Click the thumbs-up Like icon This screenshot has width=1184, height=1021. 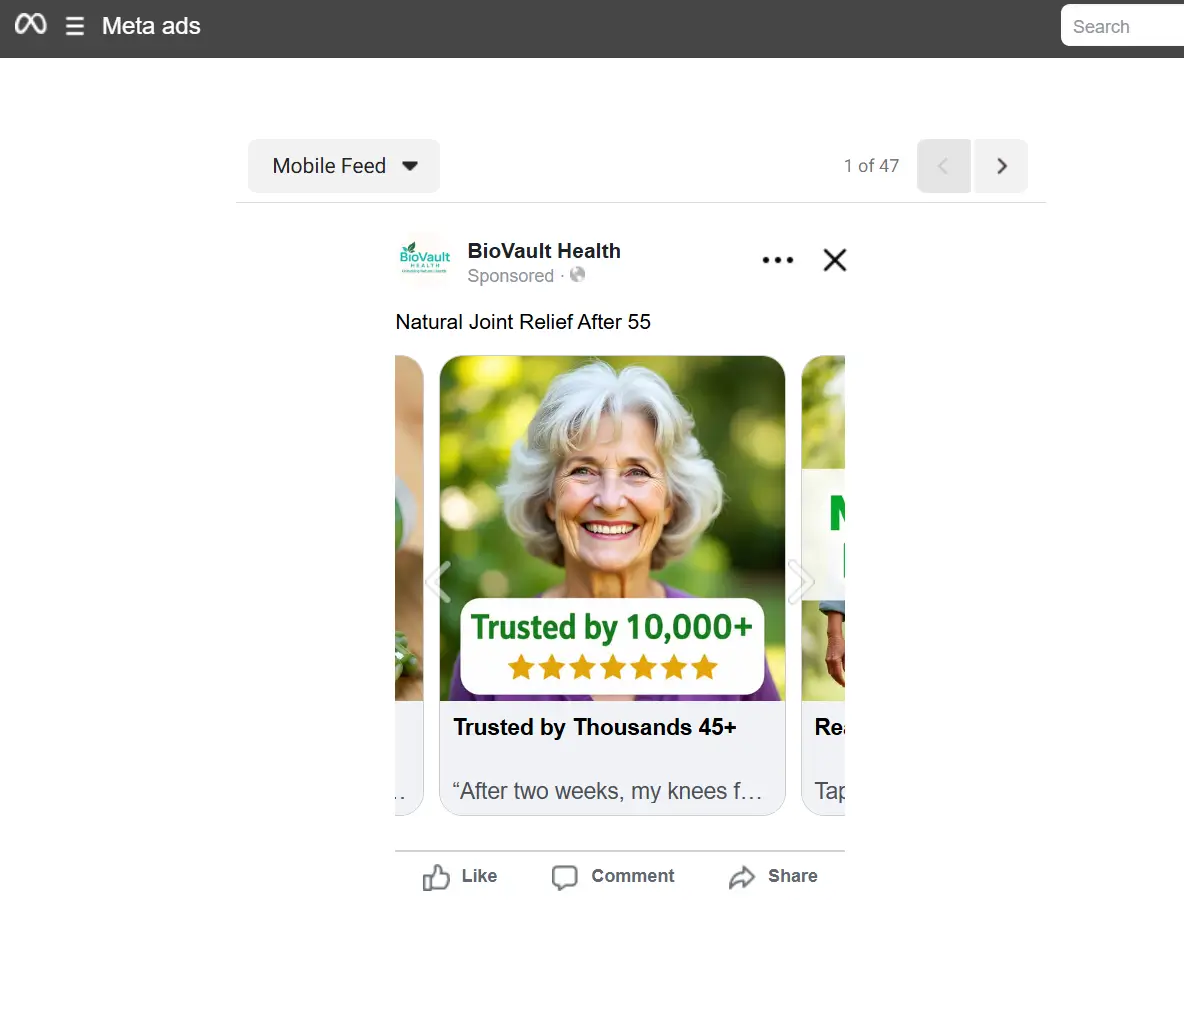pos(436,877)
